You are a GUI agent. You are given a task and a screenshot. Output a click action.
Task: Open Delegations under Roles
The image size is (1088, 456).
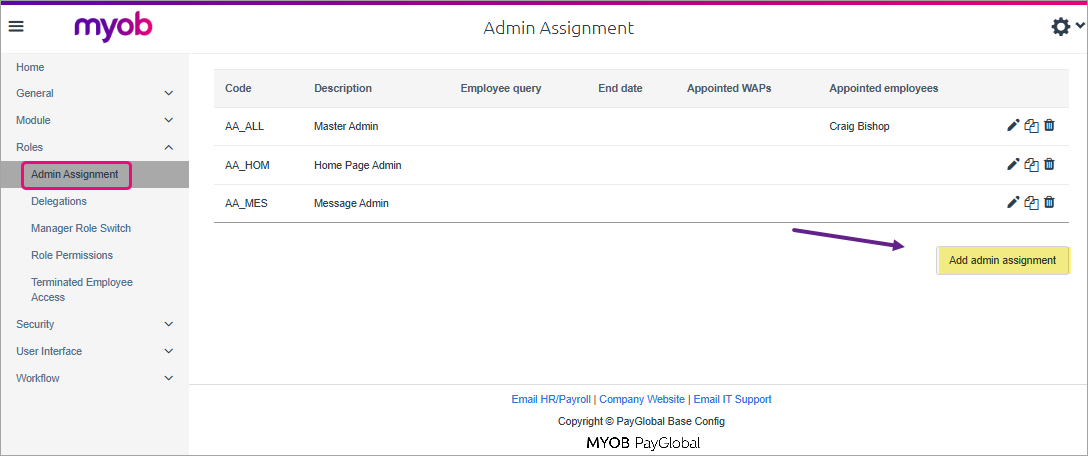[59, 201]
